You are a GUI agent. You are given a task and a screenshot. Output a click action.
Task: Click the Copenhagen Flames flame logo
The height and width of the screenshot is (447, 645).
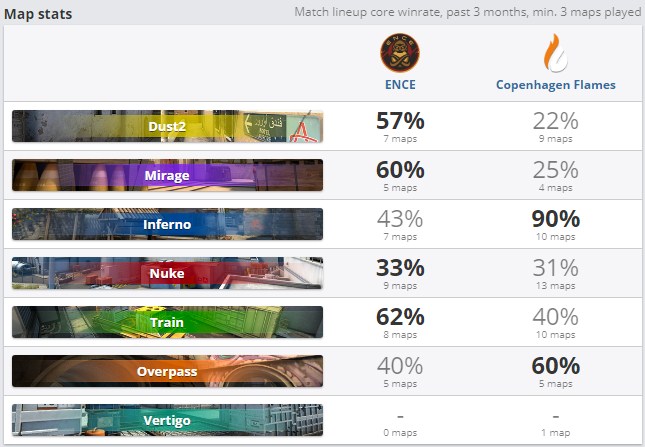coord(555,52)
